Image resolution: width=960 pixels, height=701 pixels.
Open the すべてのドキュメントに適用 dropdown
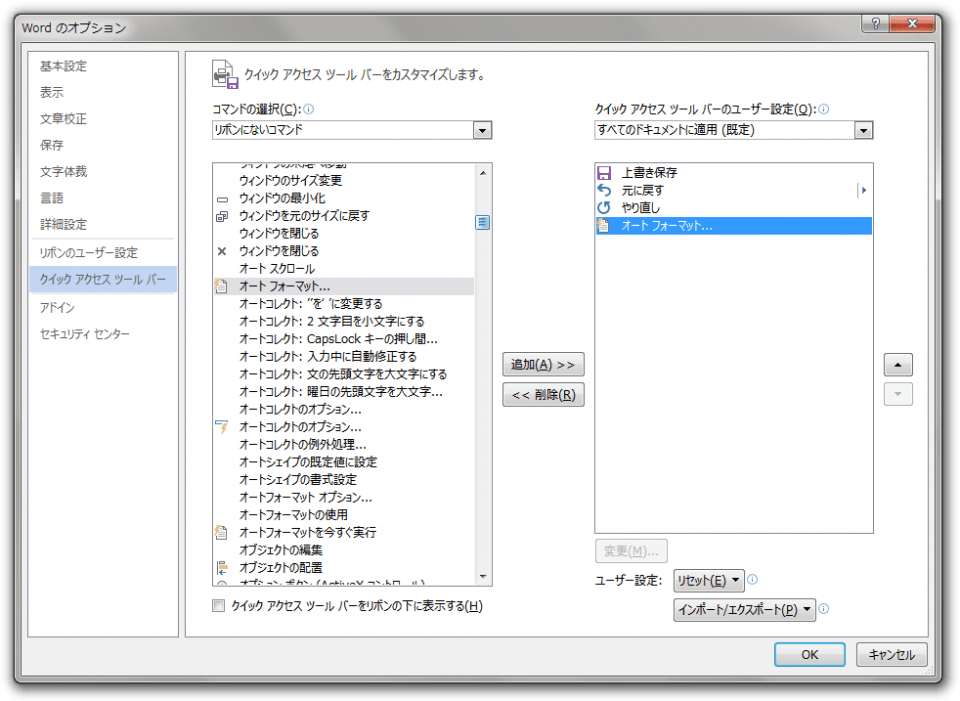click(x=863, y=130)
